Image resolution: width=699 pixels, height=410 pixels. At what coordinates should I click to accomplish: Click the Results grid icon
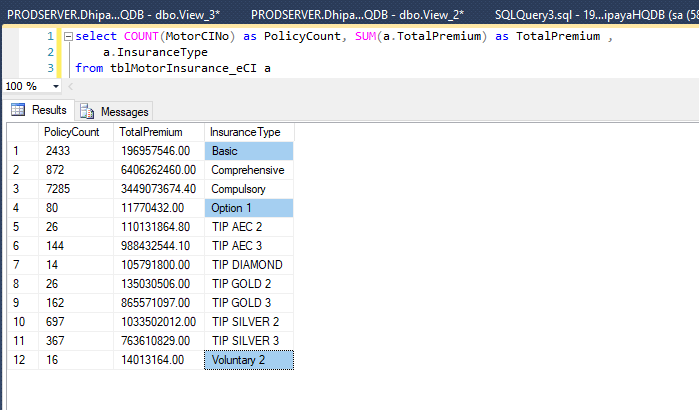pos(18,110)
